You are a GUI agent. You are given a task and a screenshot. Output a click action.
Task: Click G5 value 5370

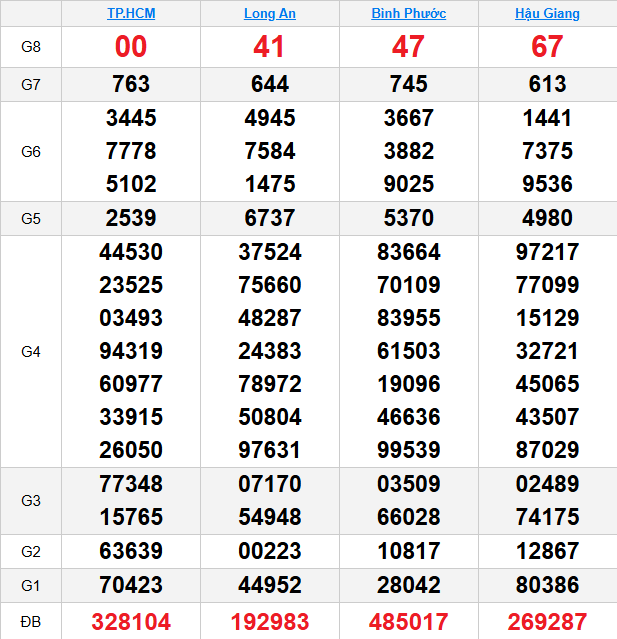[409, 218]
